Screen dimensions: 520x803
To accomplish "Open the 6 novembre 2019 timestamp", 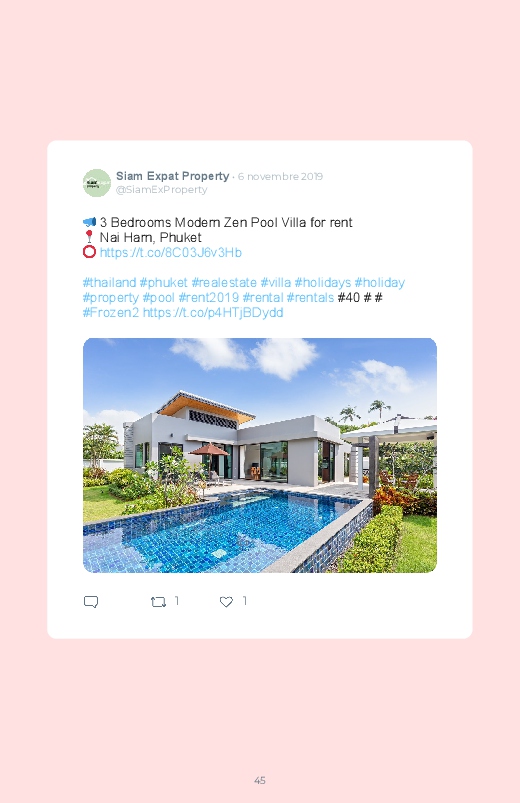I will [x=280, y=177].
